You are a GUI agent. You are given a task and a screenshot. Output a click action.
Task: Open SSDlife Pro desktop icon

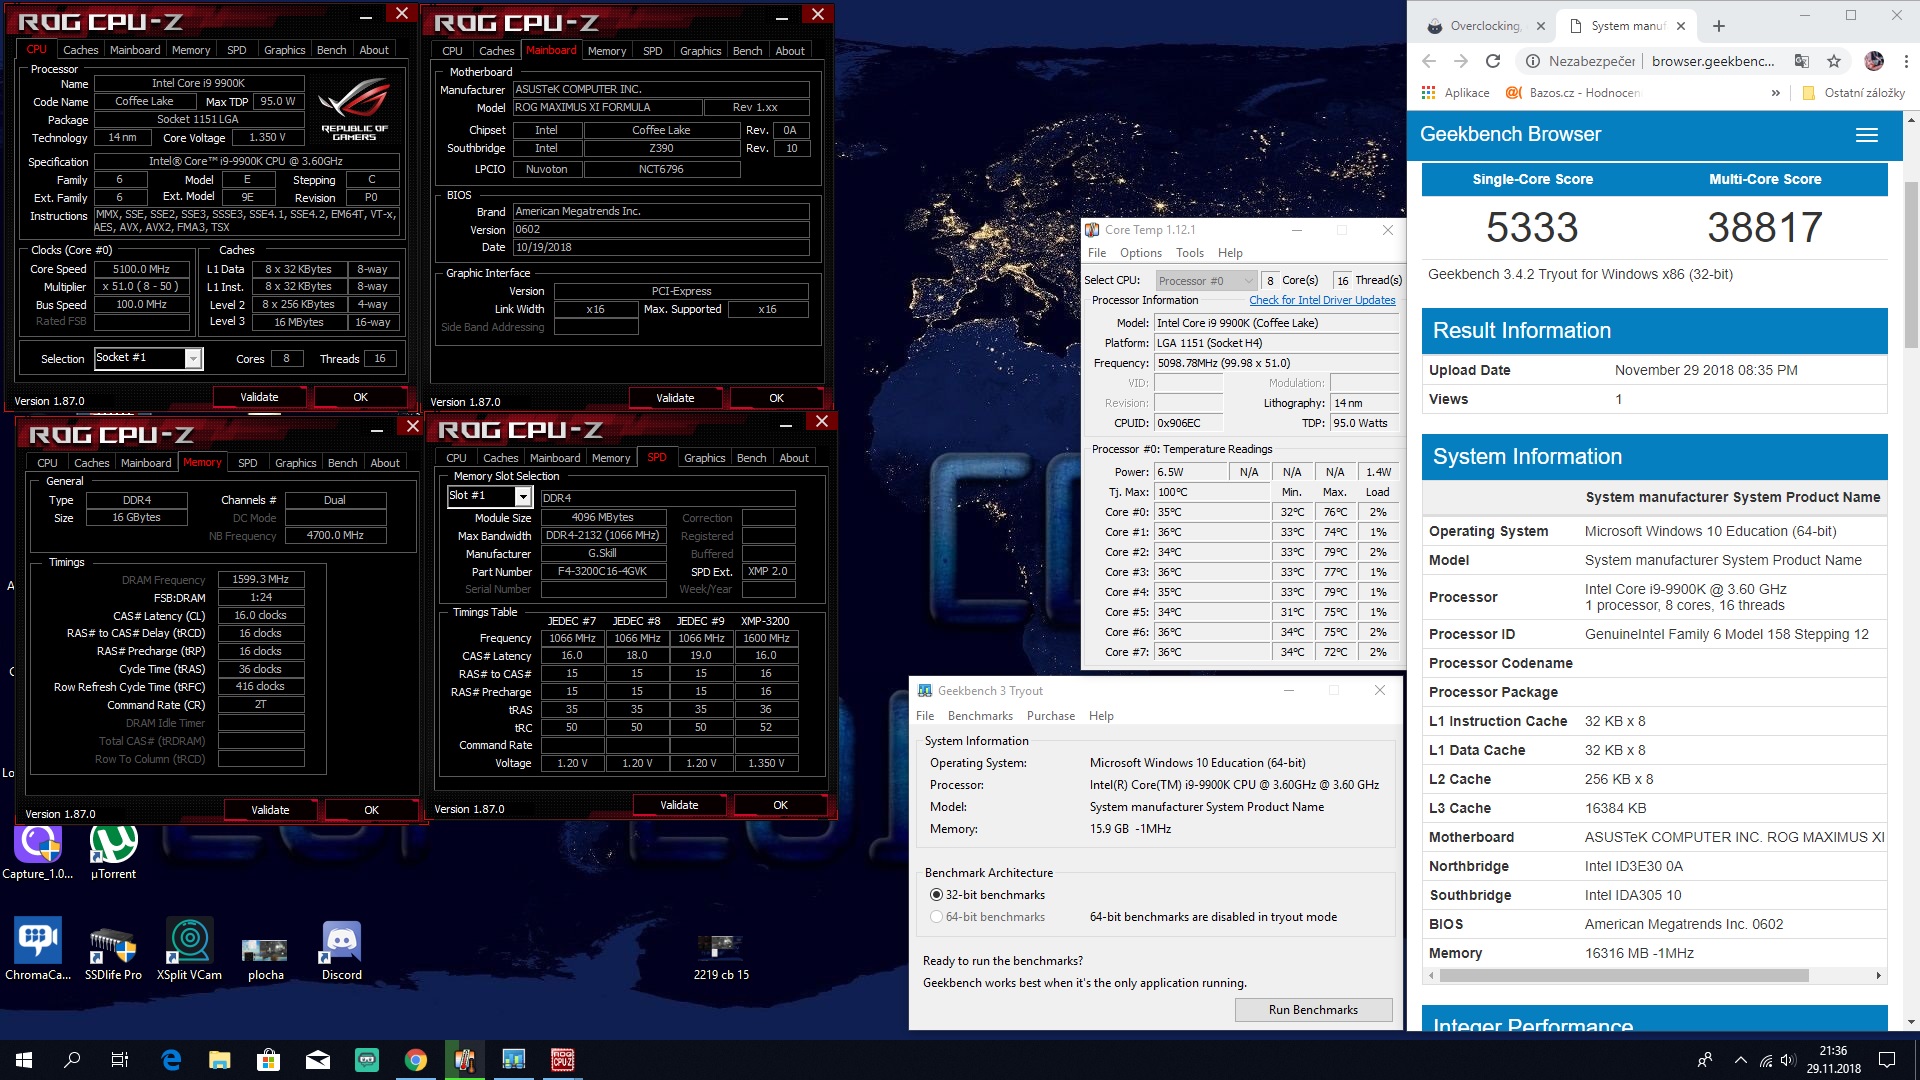[113, 950]
